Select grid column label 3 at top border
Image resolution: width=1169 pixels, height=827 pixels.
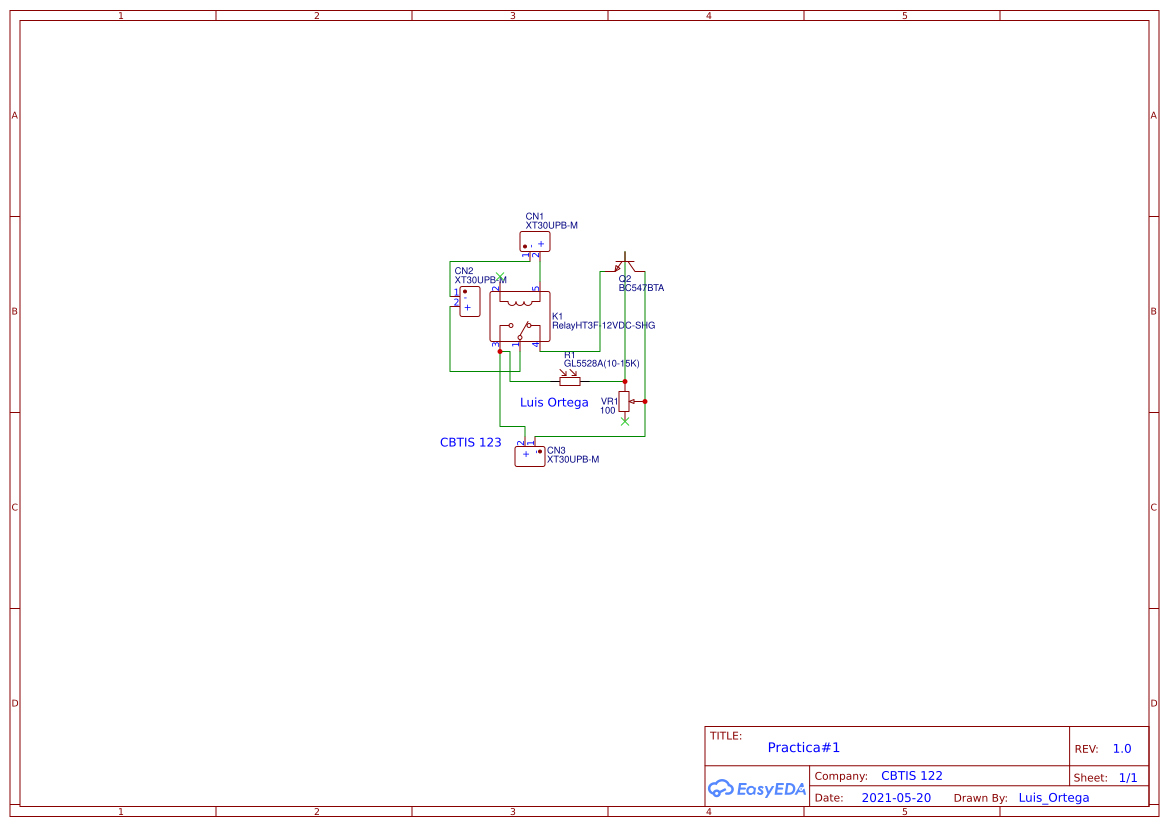pos(511,16)
